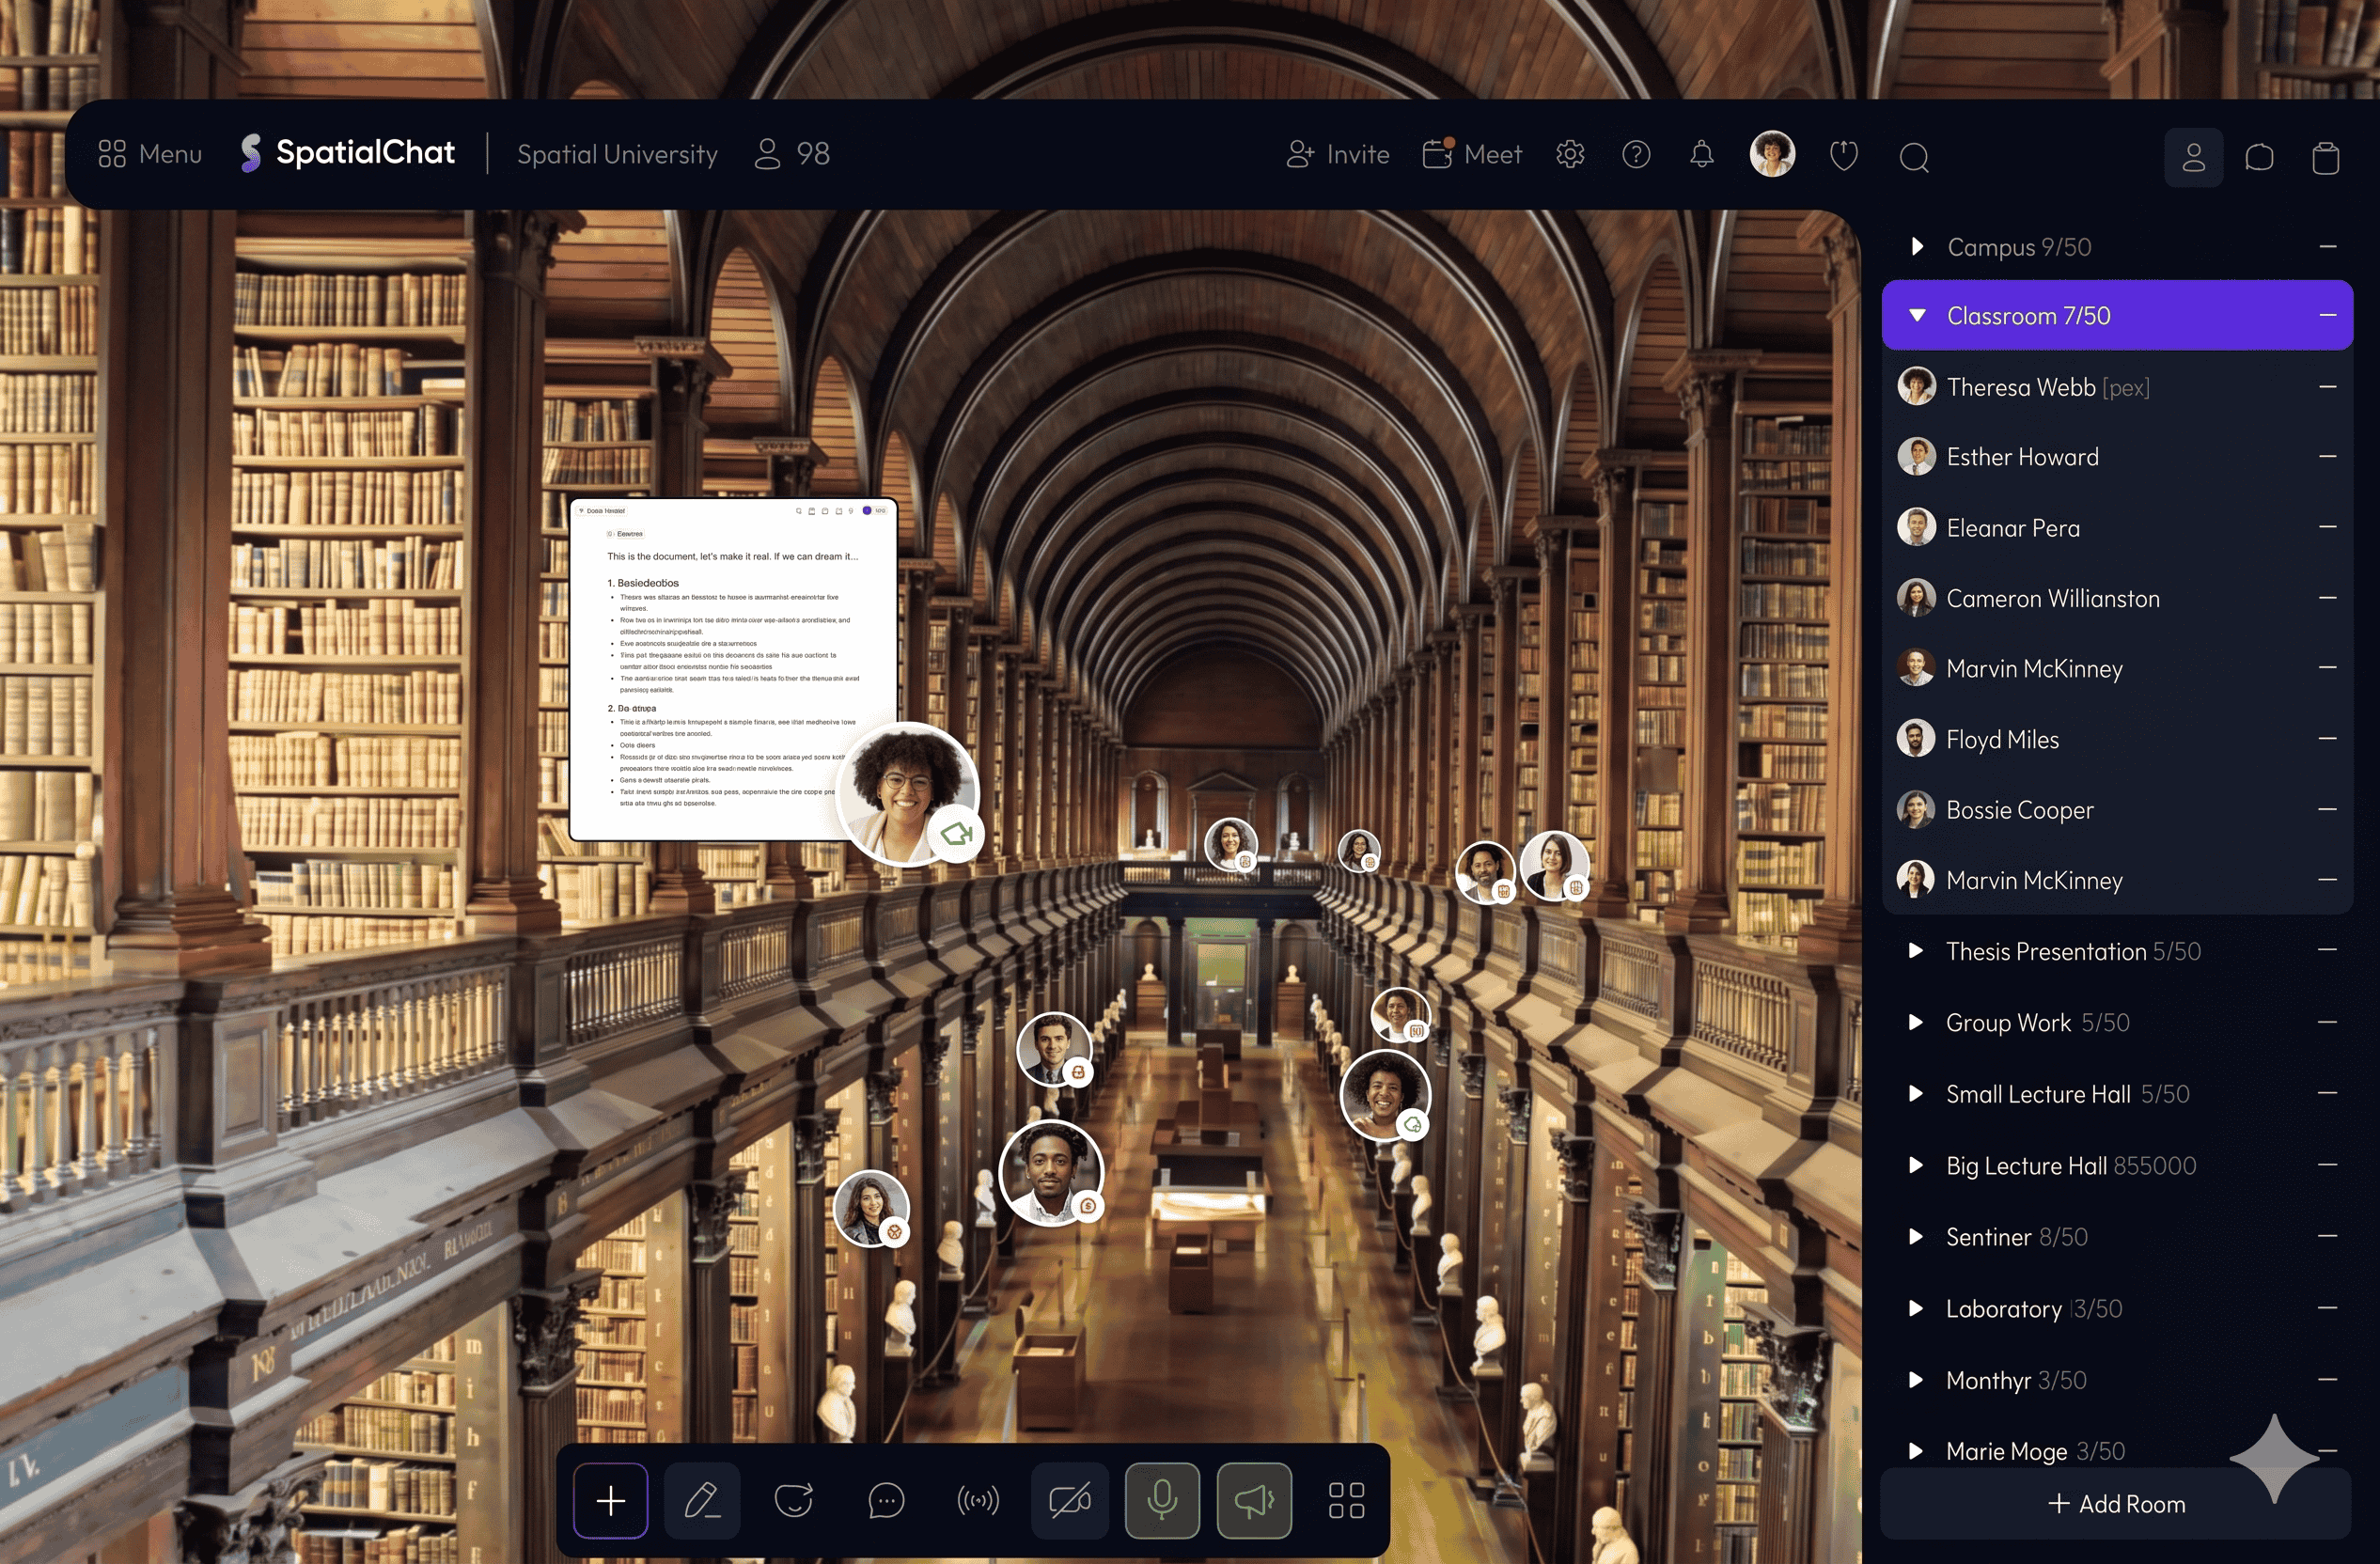The image size is (2380, 1564).
Task: Click the shared document board
Action: (732, 668)
